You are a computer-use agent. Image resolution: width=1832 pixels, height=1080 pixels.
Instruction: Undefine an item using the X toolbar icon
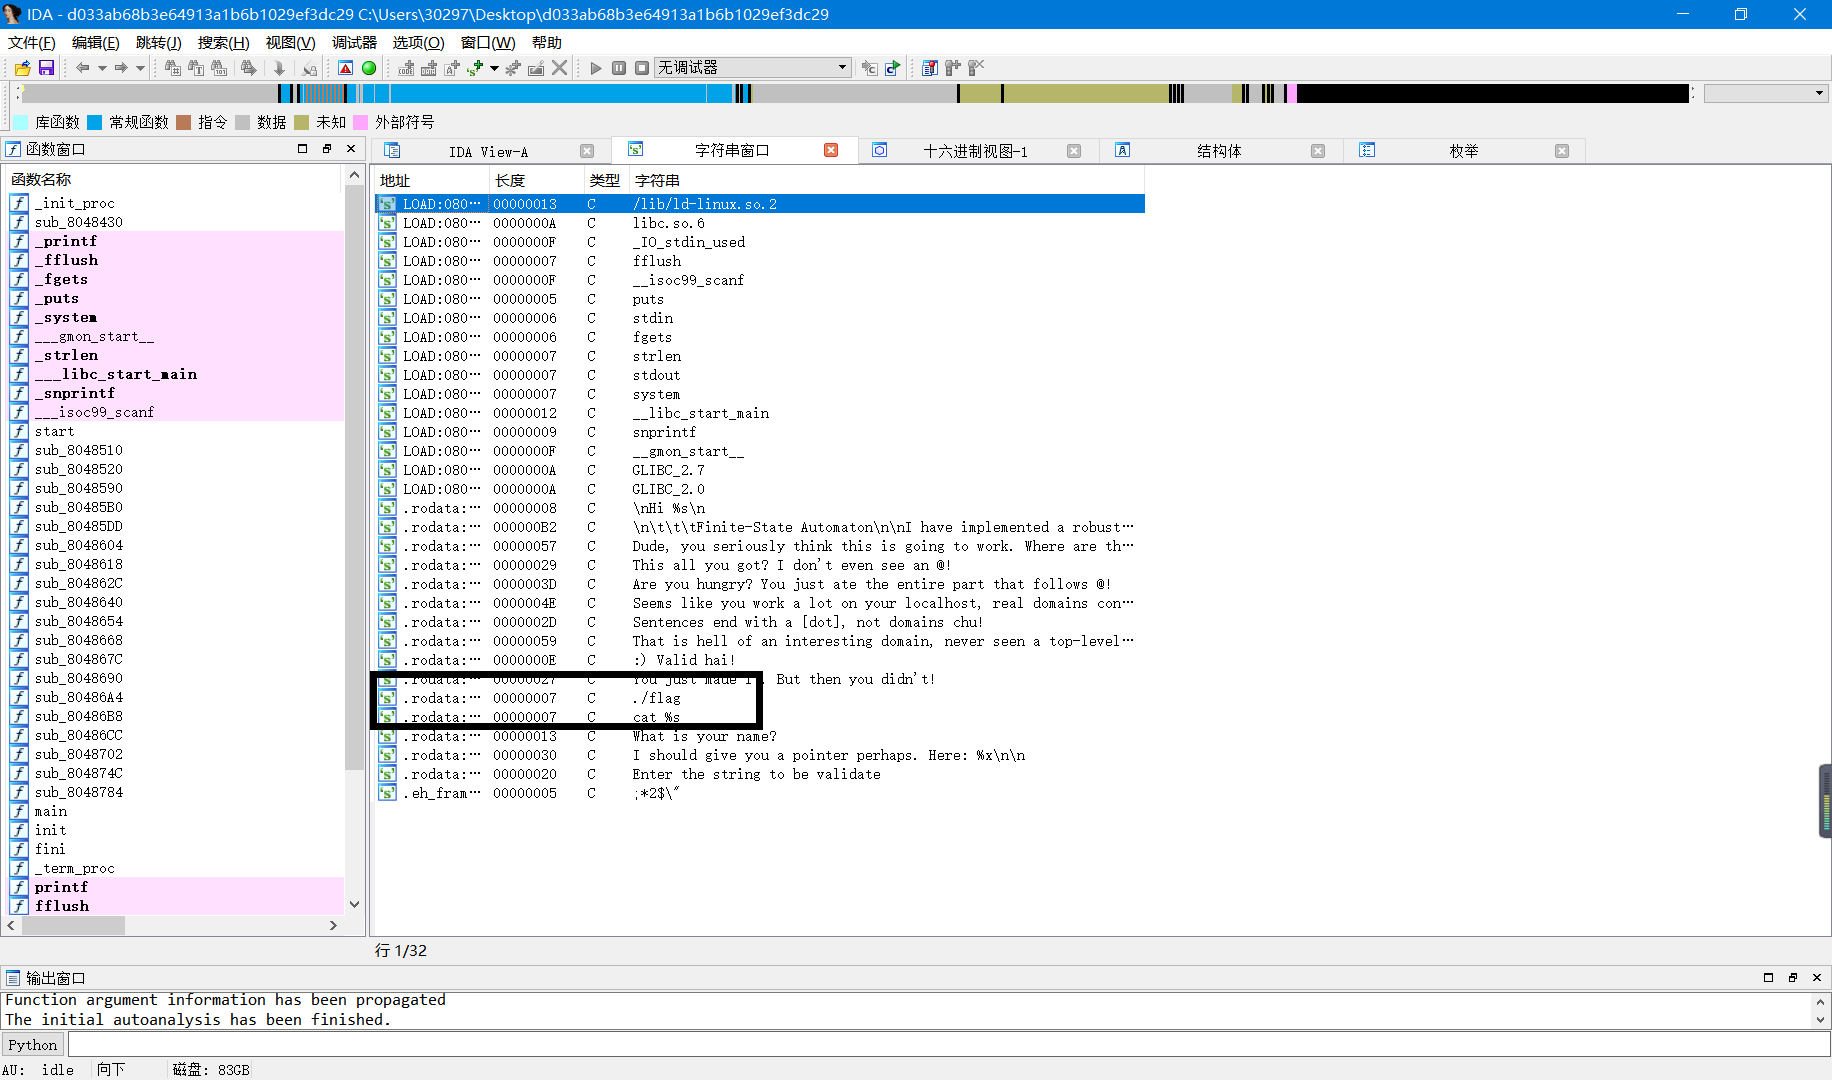point(558,67)
